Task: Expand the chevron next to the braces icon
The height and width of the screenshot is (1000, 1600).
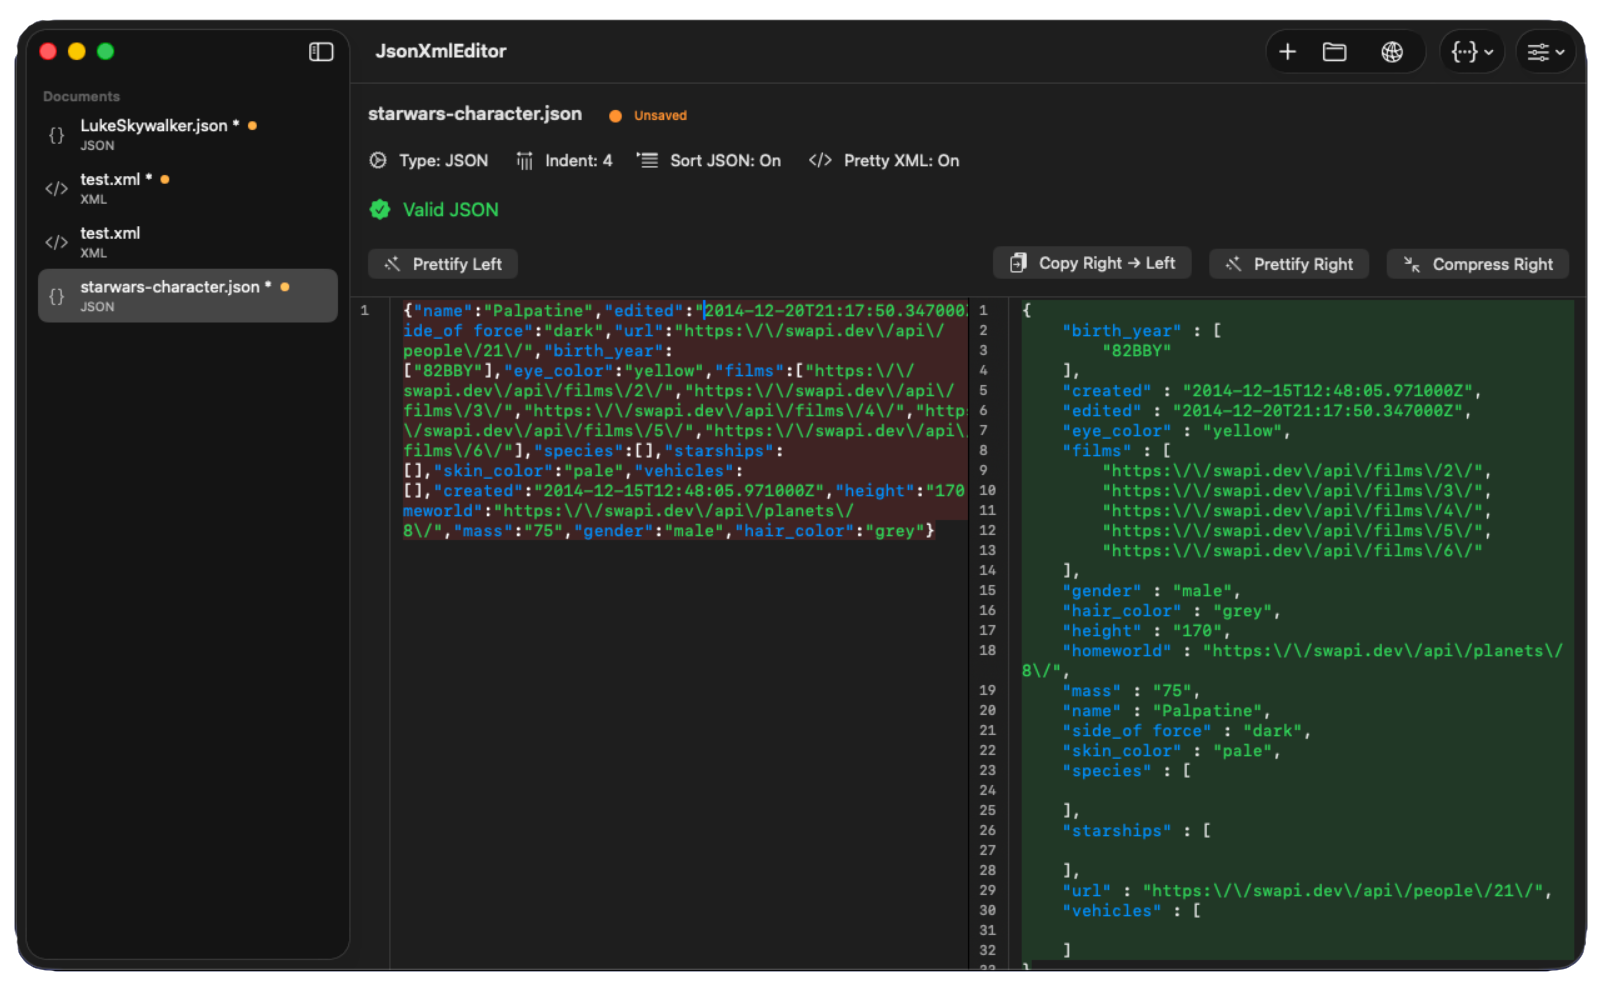Action: click(x=1489, y=51)
